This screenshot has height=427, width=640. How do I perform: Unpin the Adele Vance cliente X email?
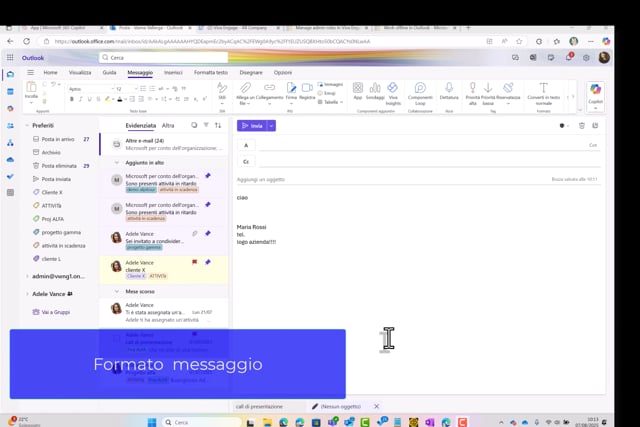tap(208, 262)
